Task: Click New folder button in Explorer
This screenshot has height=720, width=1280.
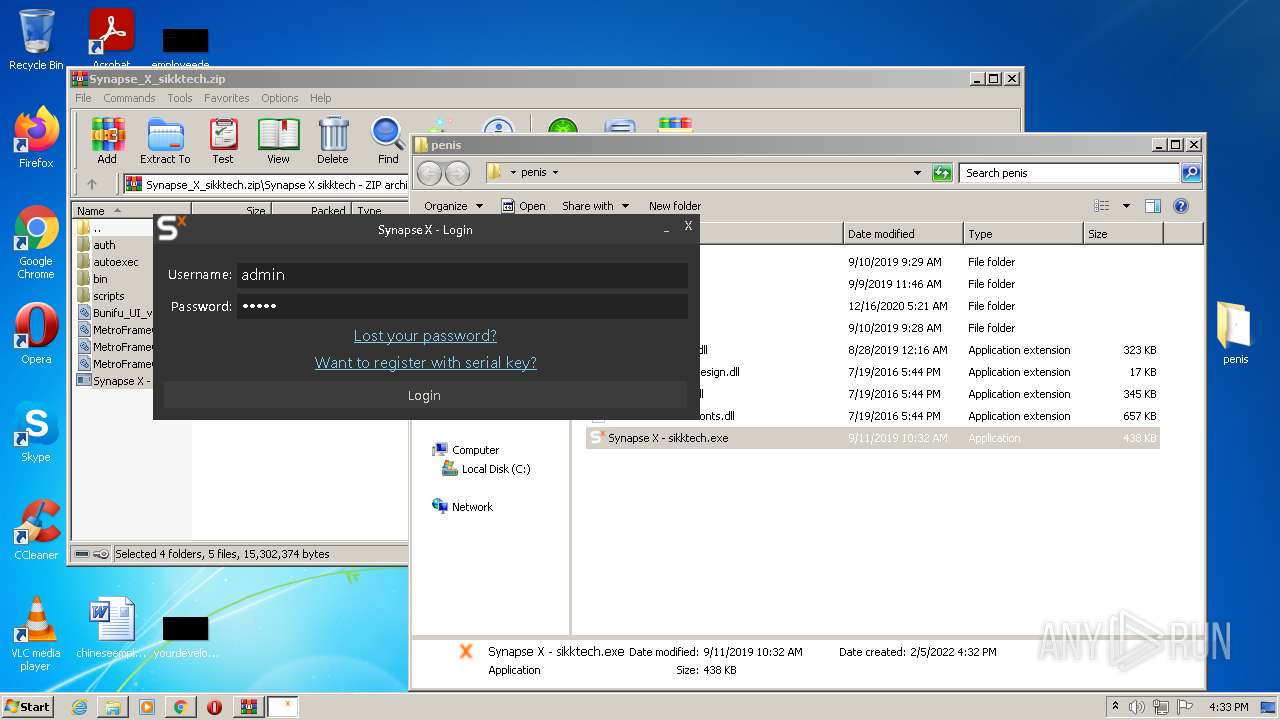Action: click(675, 206)
